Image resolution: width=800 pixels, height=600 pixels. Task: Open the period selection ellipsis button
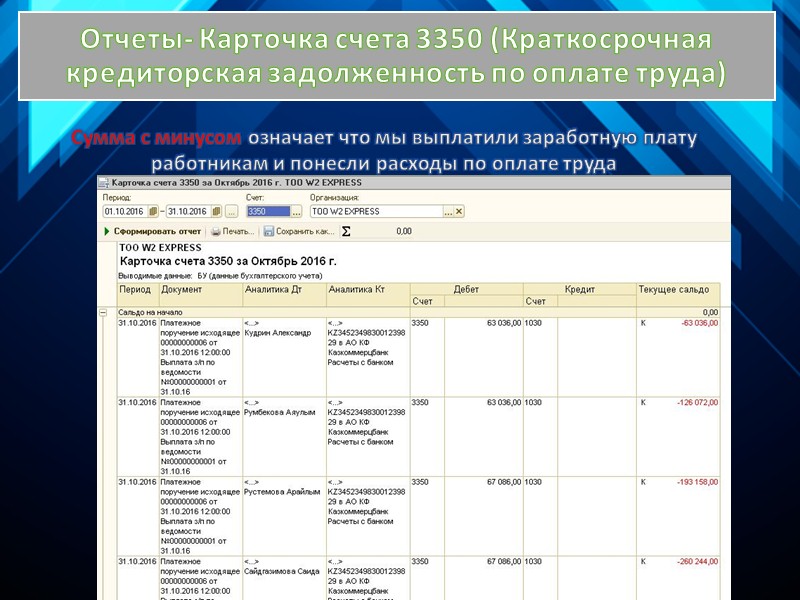232,211
